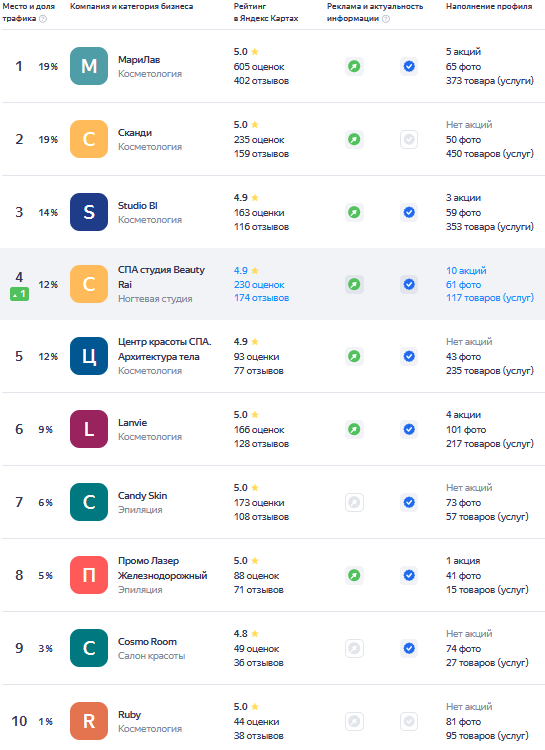Click the Наполнение профиля column header
The width and height of the screenshot is (545, 750).
[489, 6]
